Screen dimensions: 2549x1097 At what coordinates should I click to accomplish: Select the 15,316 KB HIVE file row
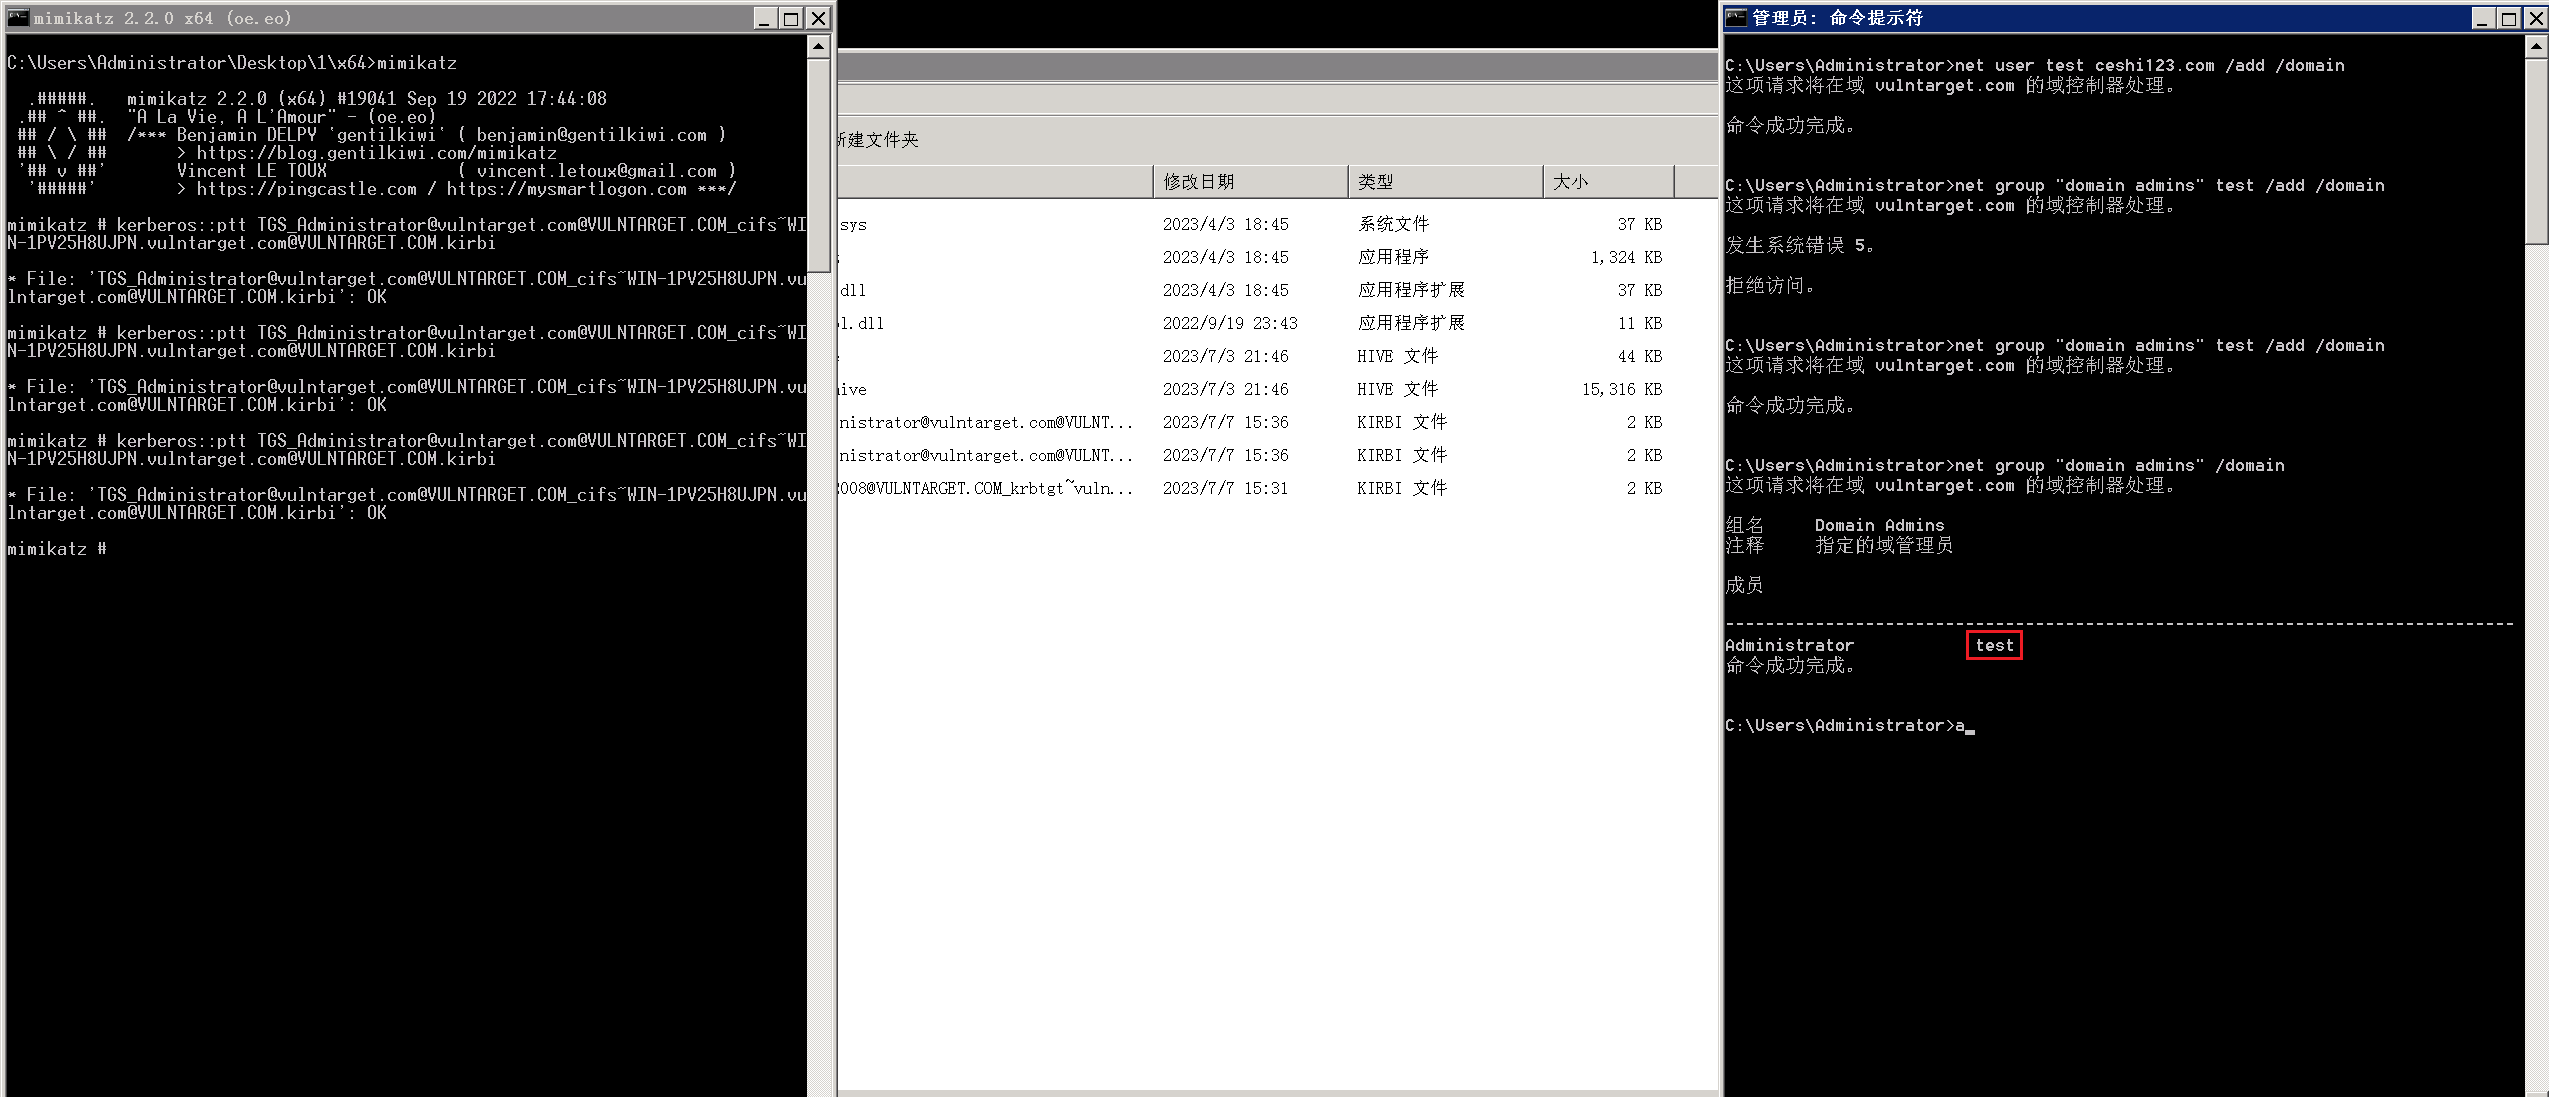click(1255, 389)
